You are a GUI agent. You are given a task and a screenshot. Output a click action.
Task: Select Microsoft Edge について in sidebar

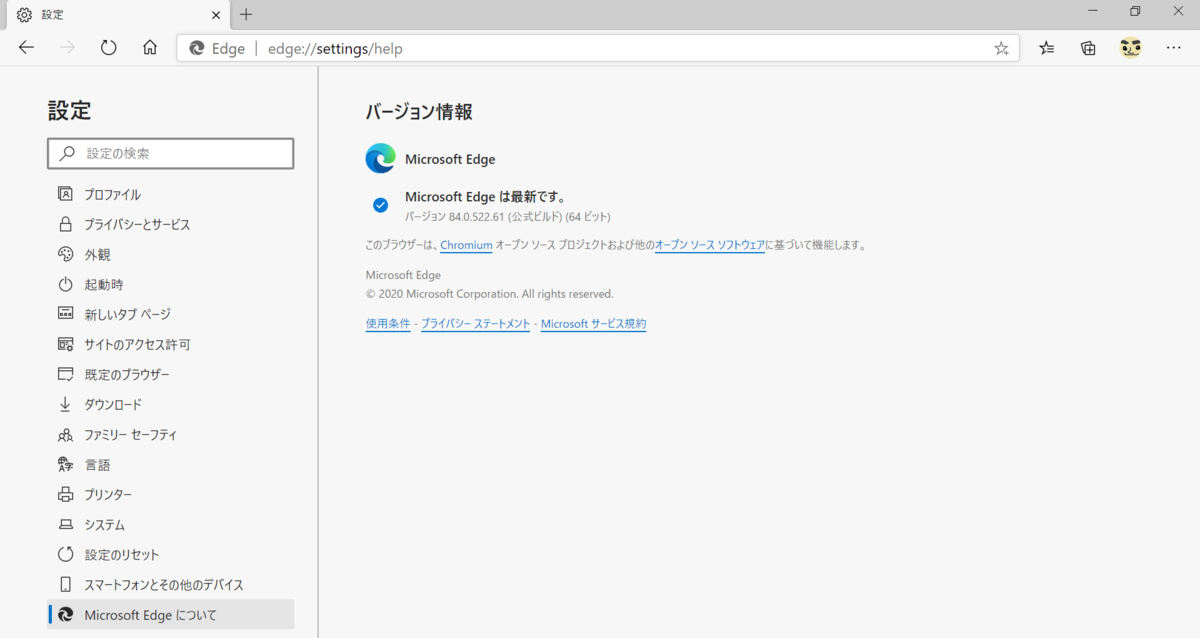[x=171, y=614]
